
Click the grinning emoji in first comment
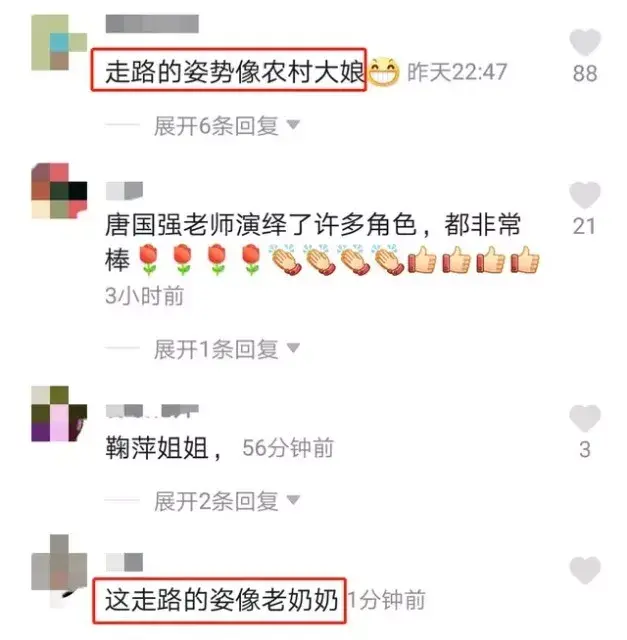coord(385,72)
